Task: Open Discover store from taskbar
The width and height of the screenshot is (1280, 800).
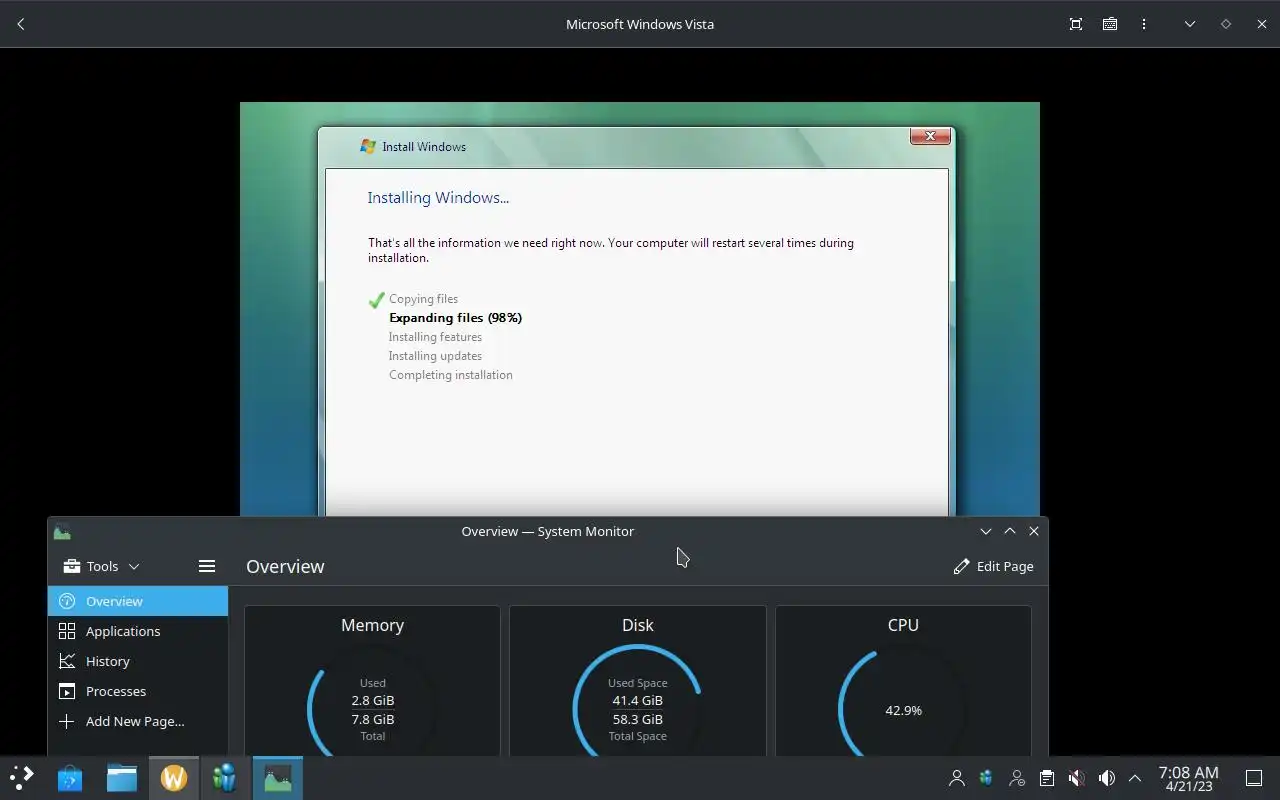Action: click(x=70, y=777)
